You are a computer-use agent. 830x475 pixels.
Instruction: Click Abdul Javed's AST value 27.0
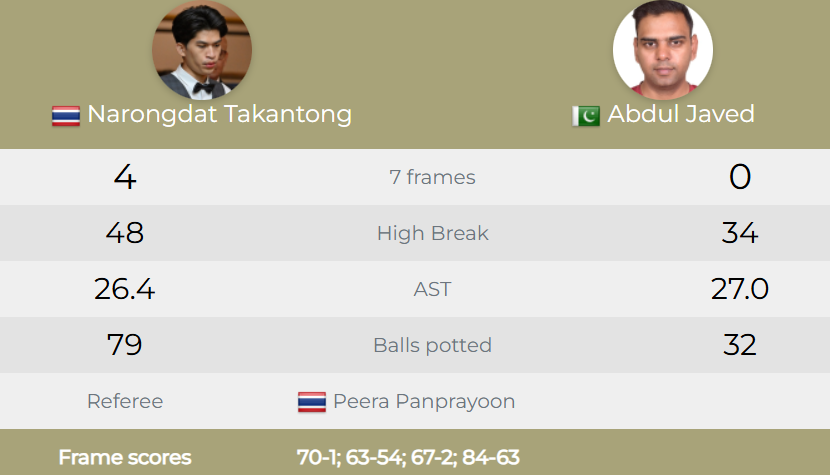coord(740,290)
